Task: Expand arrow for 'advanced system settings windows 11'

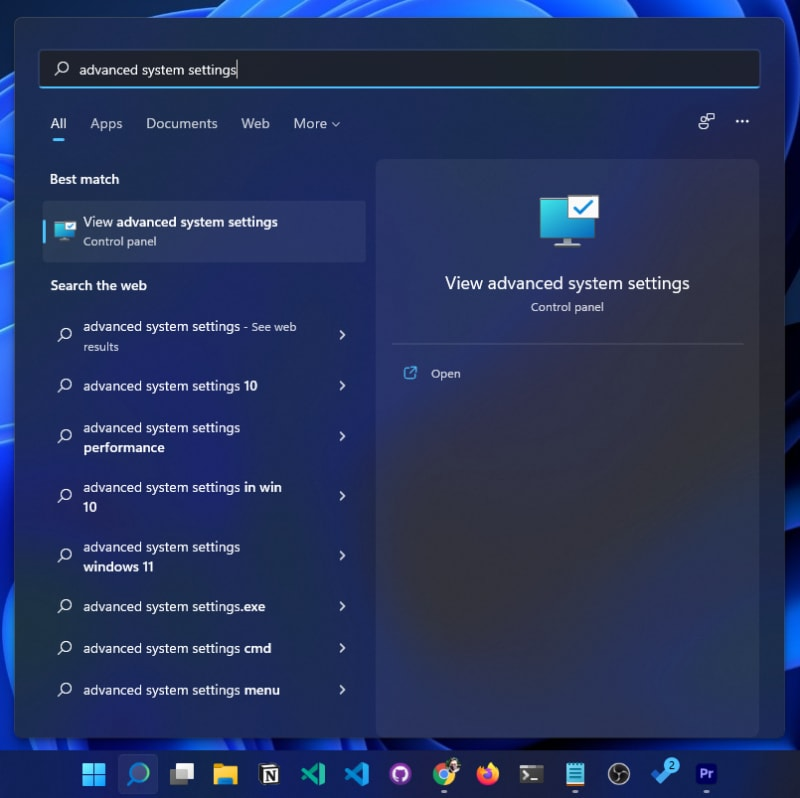Action: coord(342,556)
